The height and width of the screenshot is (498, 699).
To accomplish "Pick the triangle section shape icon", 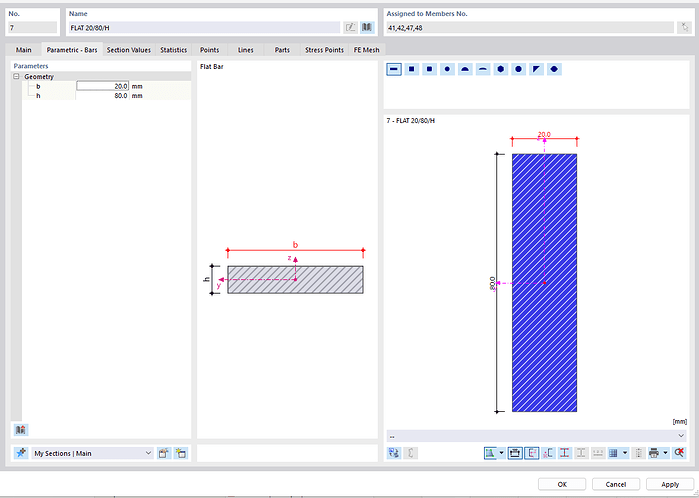I will point(536,69).
